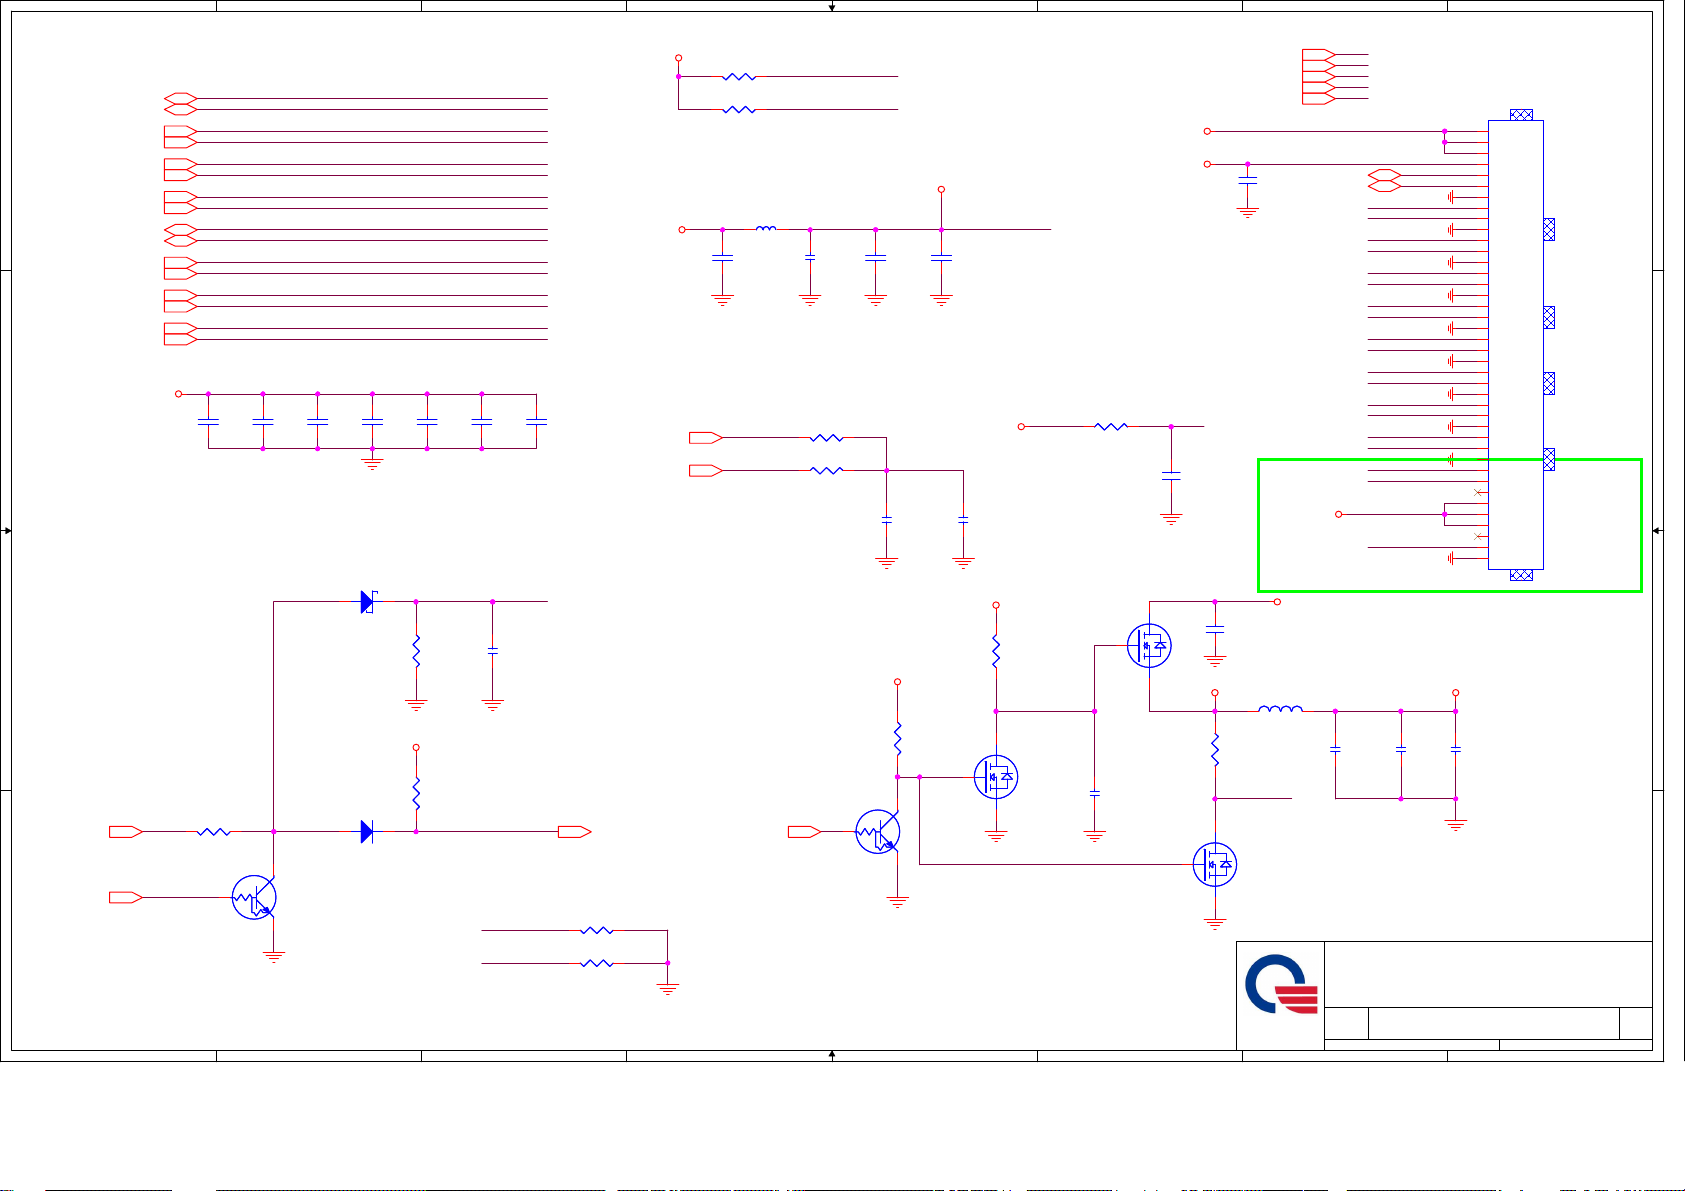Select the resistor in series before the transistor collector junction

click(214, 831)
